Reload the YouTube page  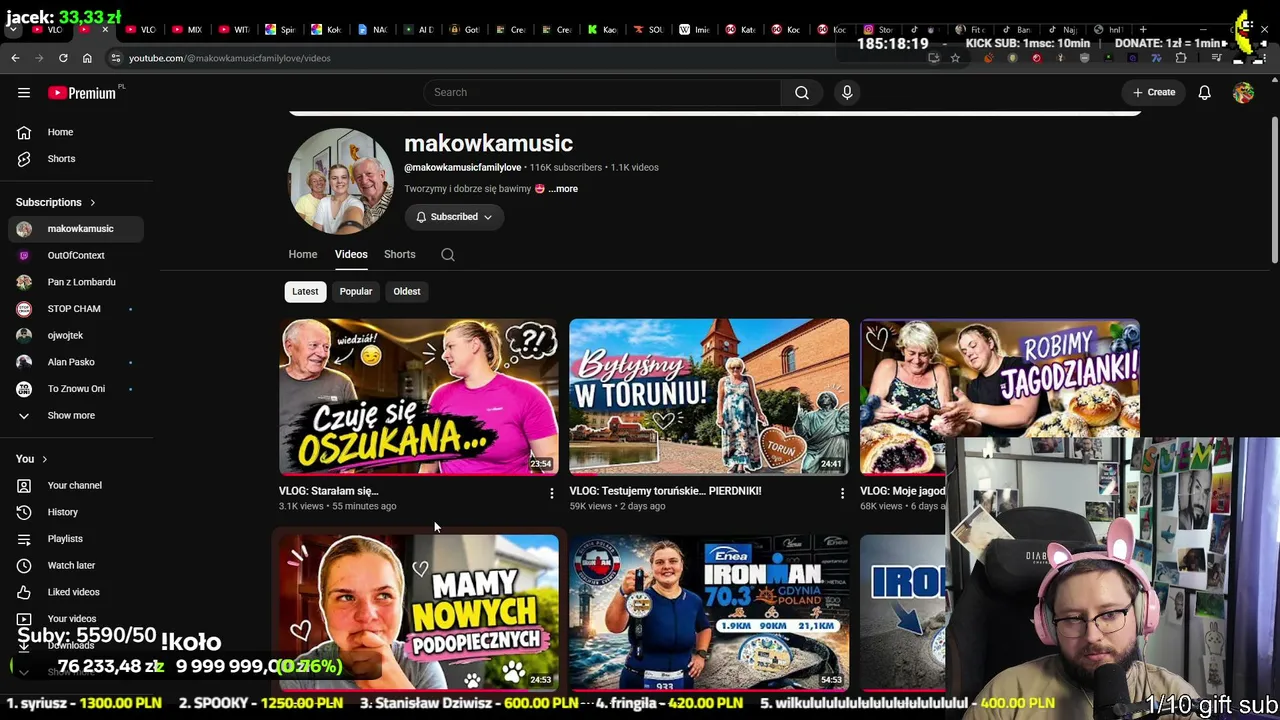coord(63,58)
